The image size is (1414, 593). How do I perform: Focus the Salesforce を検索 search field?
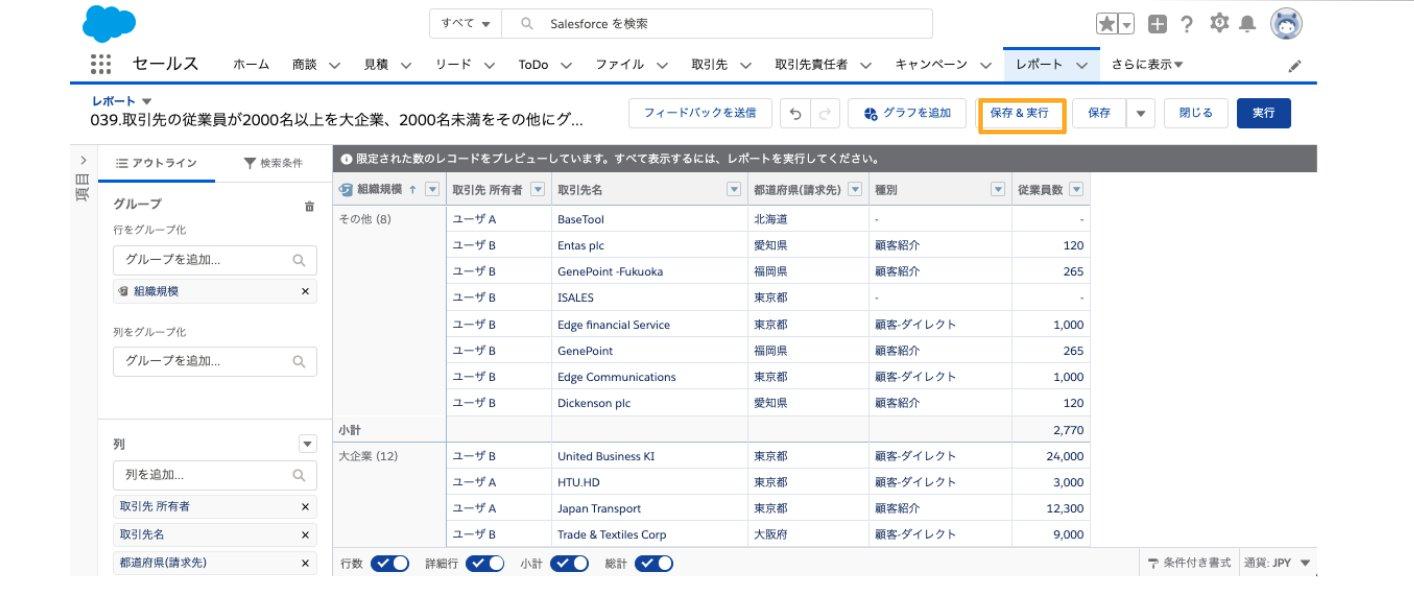(717, 24)
